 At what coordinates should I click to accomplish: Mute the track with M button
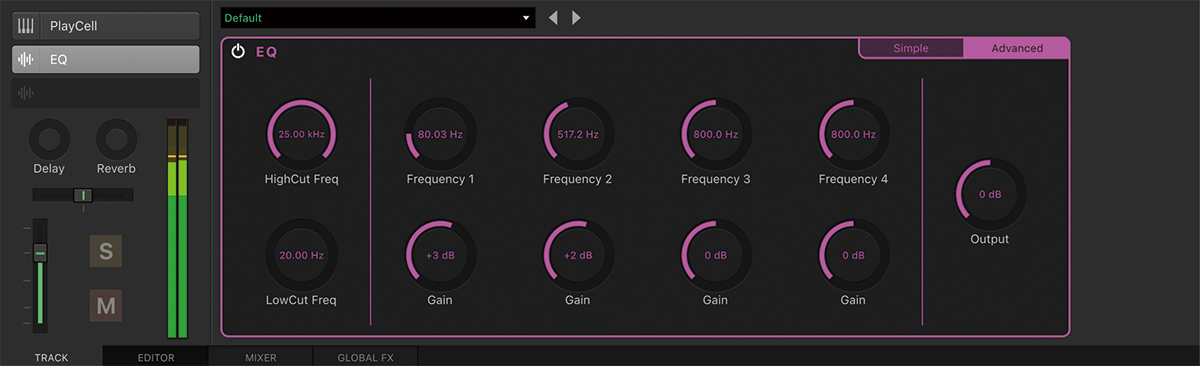tap(106, 305)
